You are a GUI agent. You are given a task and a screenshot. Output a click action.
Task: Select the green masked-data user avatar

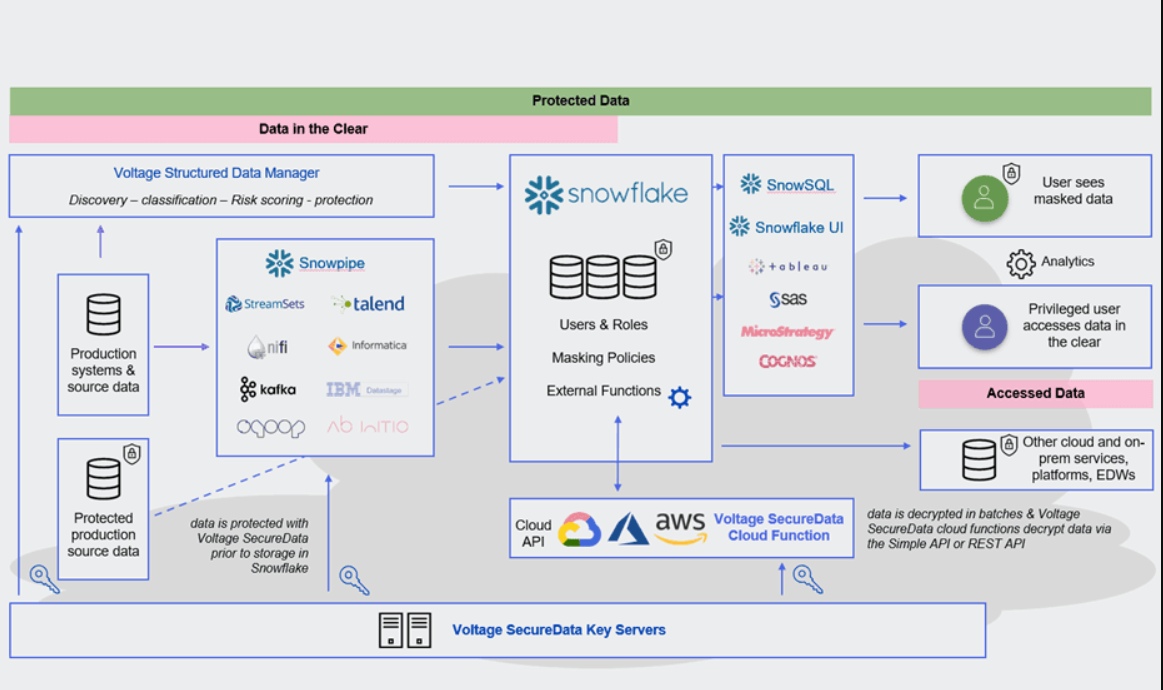point(984,197)
